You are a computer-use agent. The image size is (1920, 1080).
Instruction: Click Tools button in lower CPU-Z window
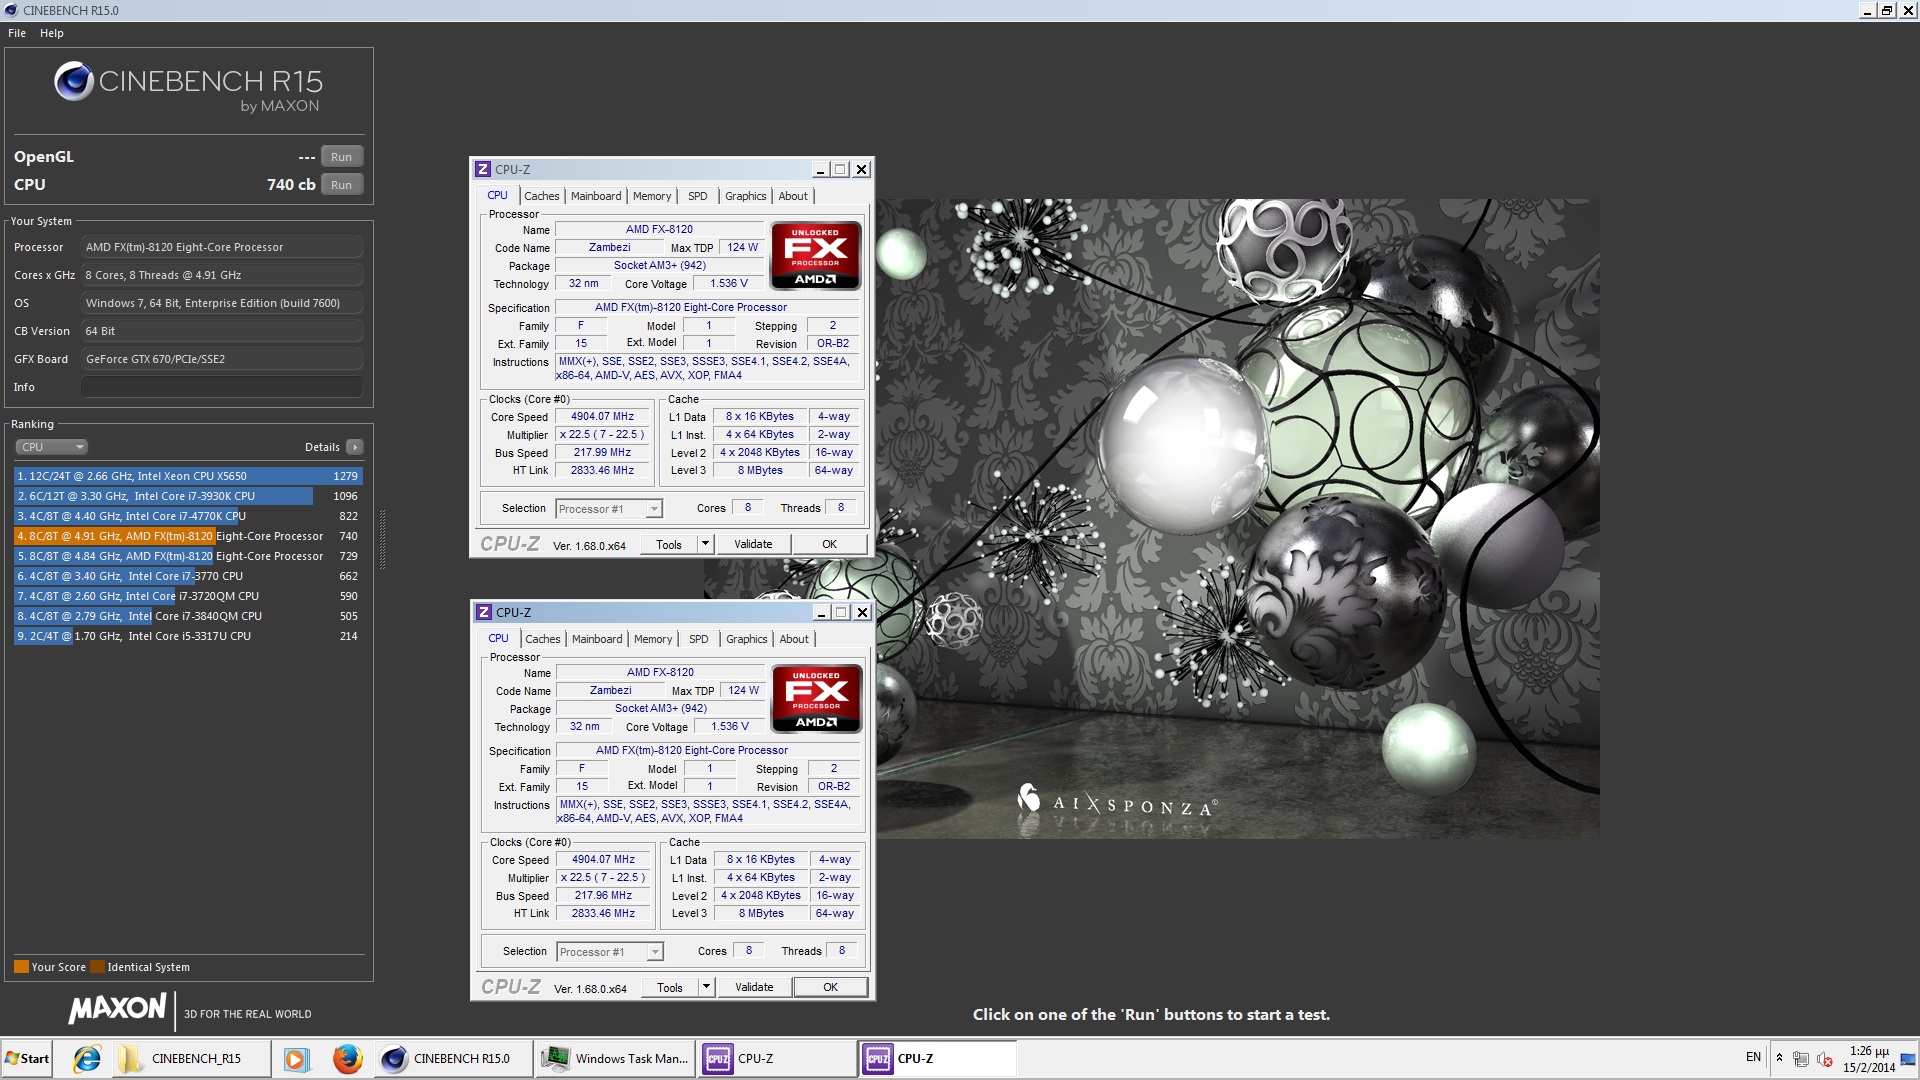(670, 987)
